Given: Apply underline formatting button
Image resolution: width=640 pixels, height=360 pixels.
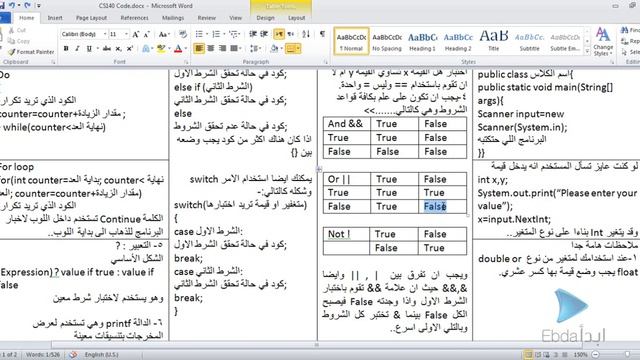Looking at the screenshot, I should (89, 49).
